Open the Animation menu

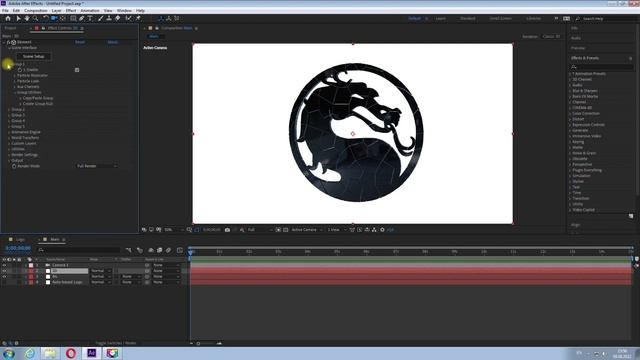coord(90,11)
